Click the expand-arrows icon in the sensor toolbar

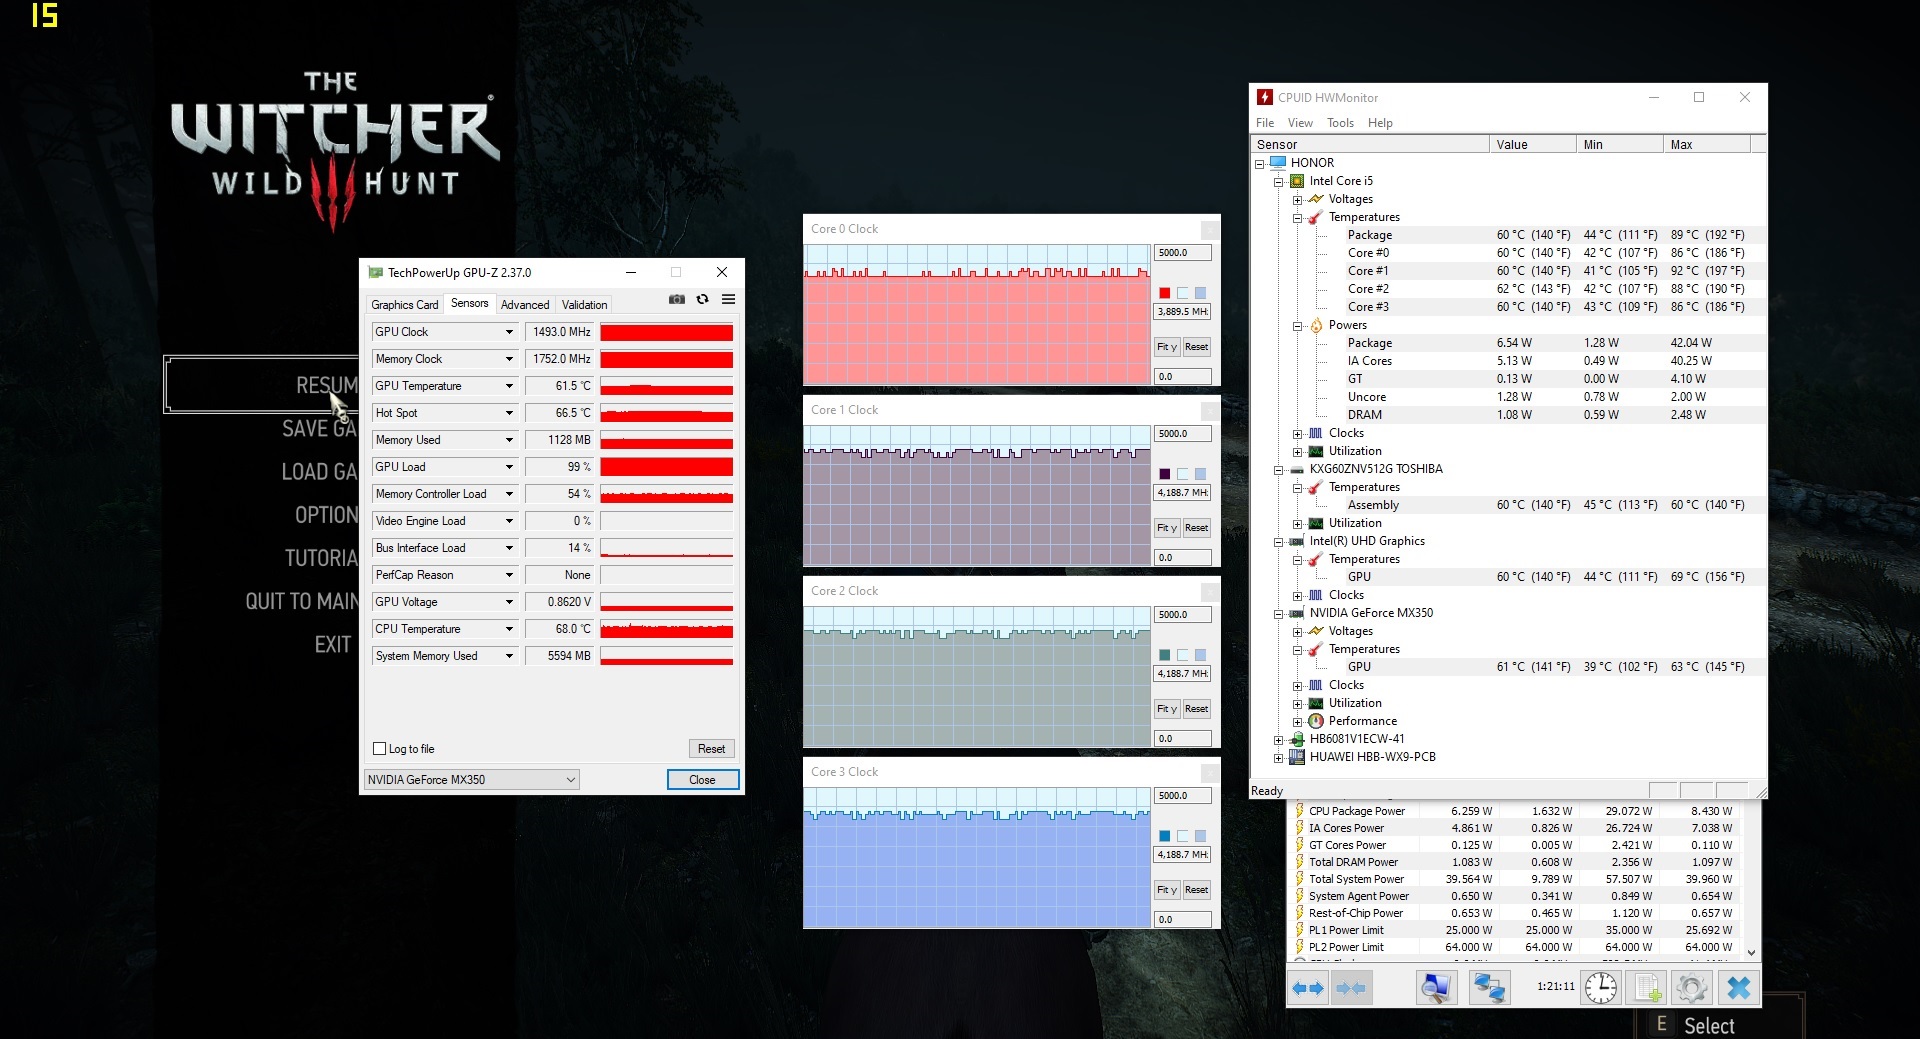[1308, 988]
